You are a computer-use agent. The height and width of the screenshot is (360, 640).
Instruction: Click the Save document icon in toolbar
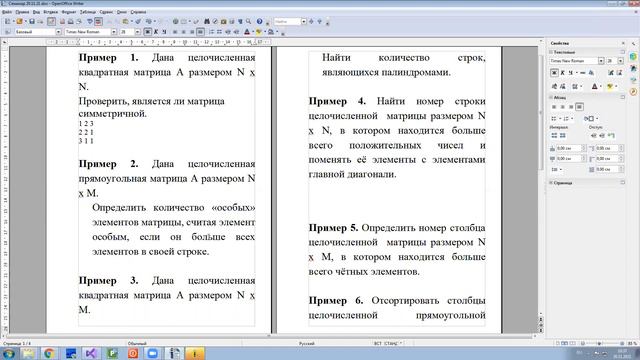[x=31, y=21]
